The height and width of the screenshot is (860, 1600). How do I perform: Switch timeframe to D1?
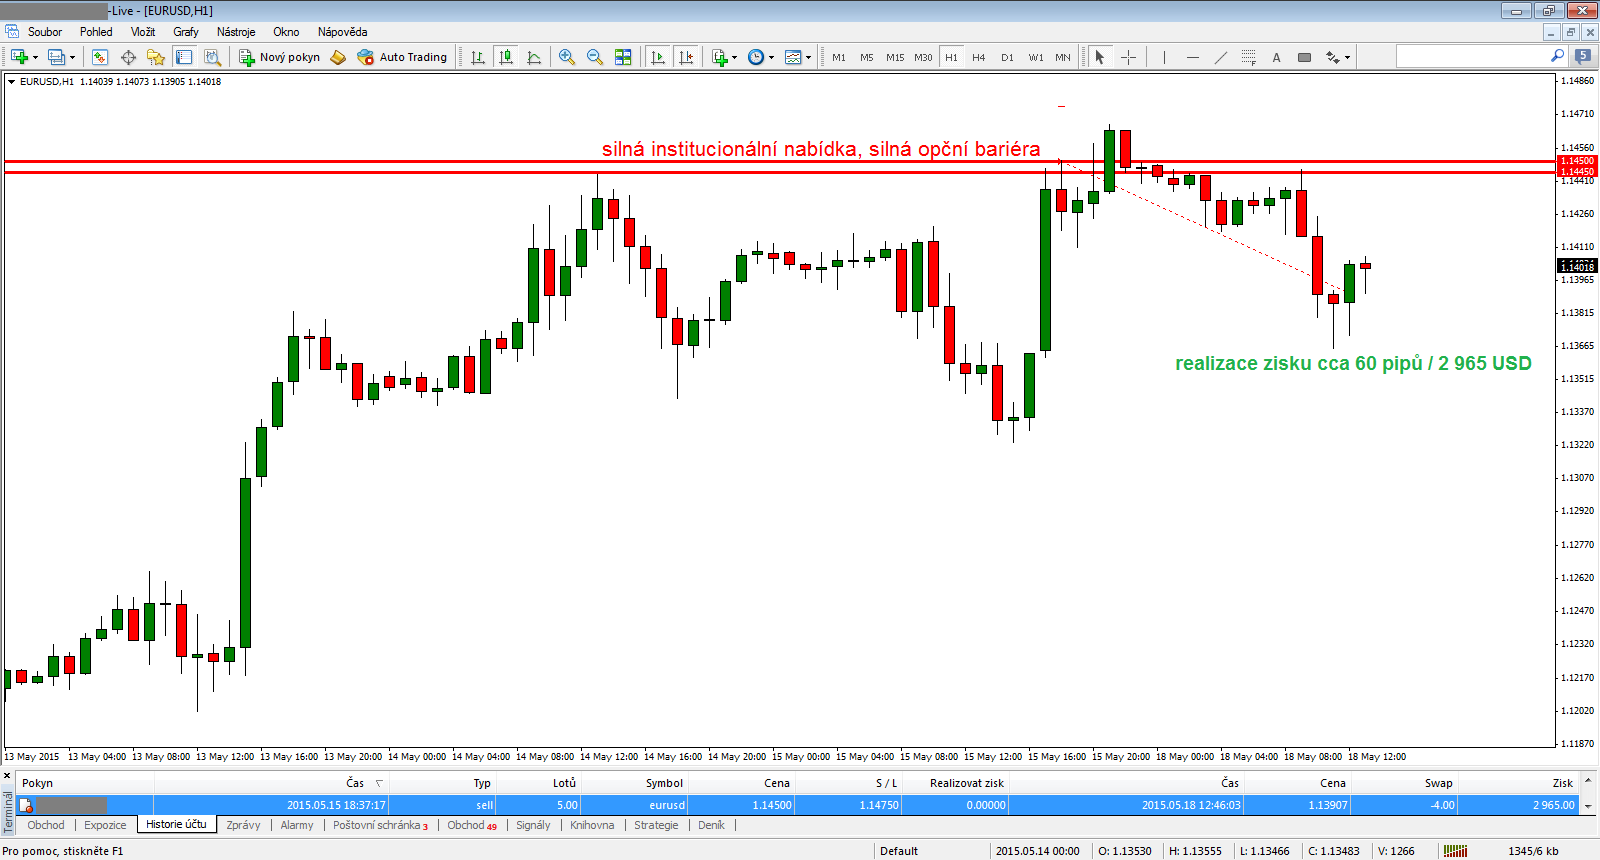point(1007,57)
